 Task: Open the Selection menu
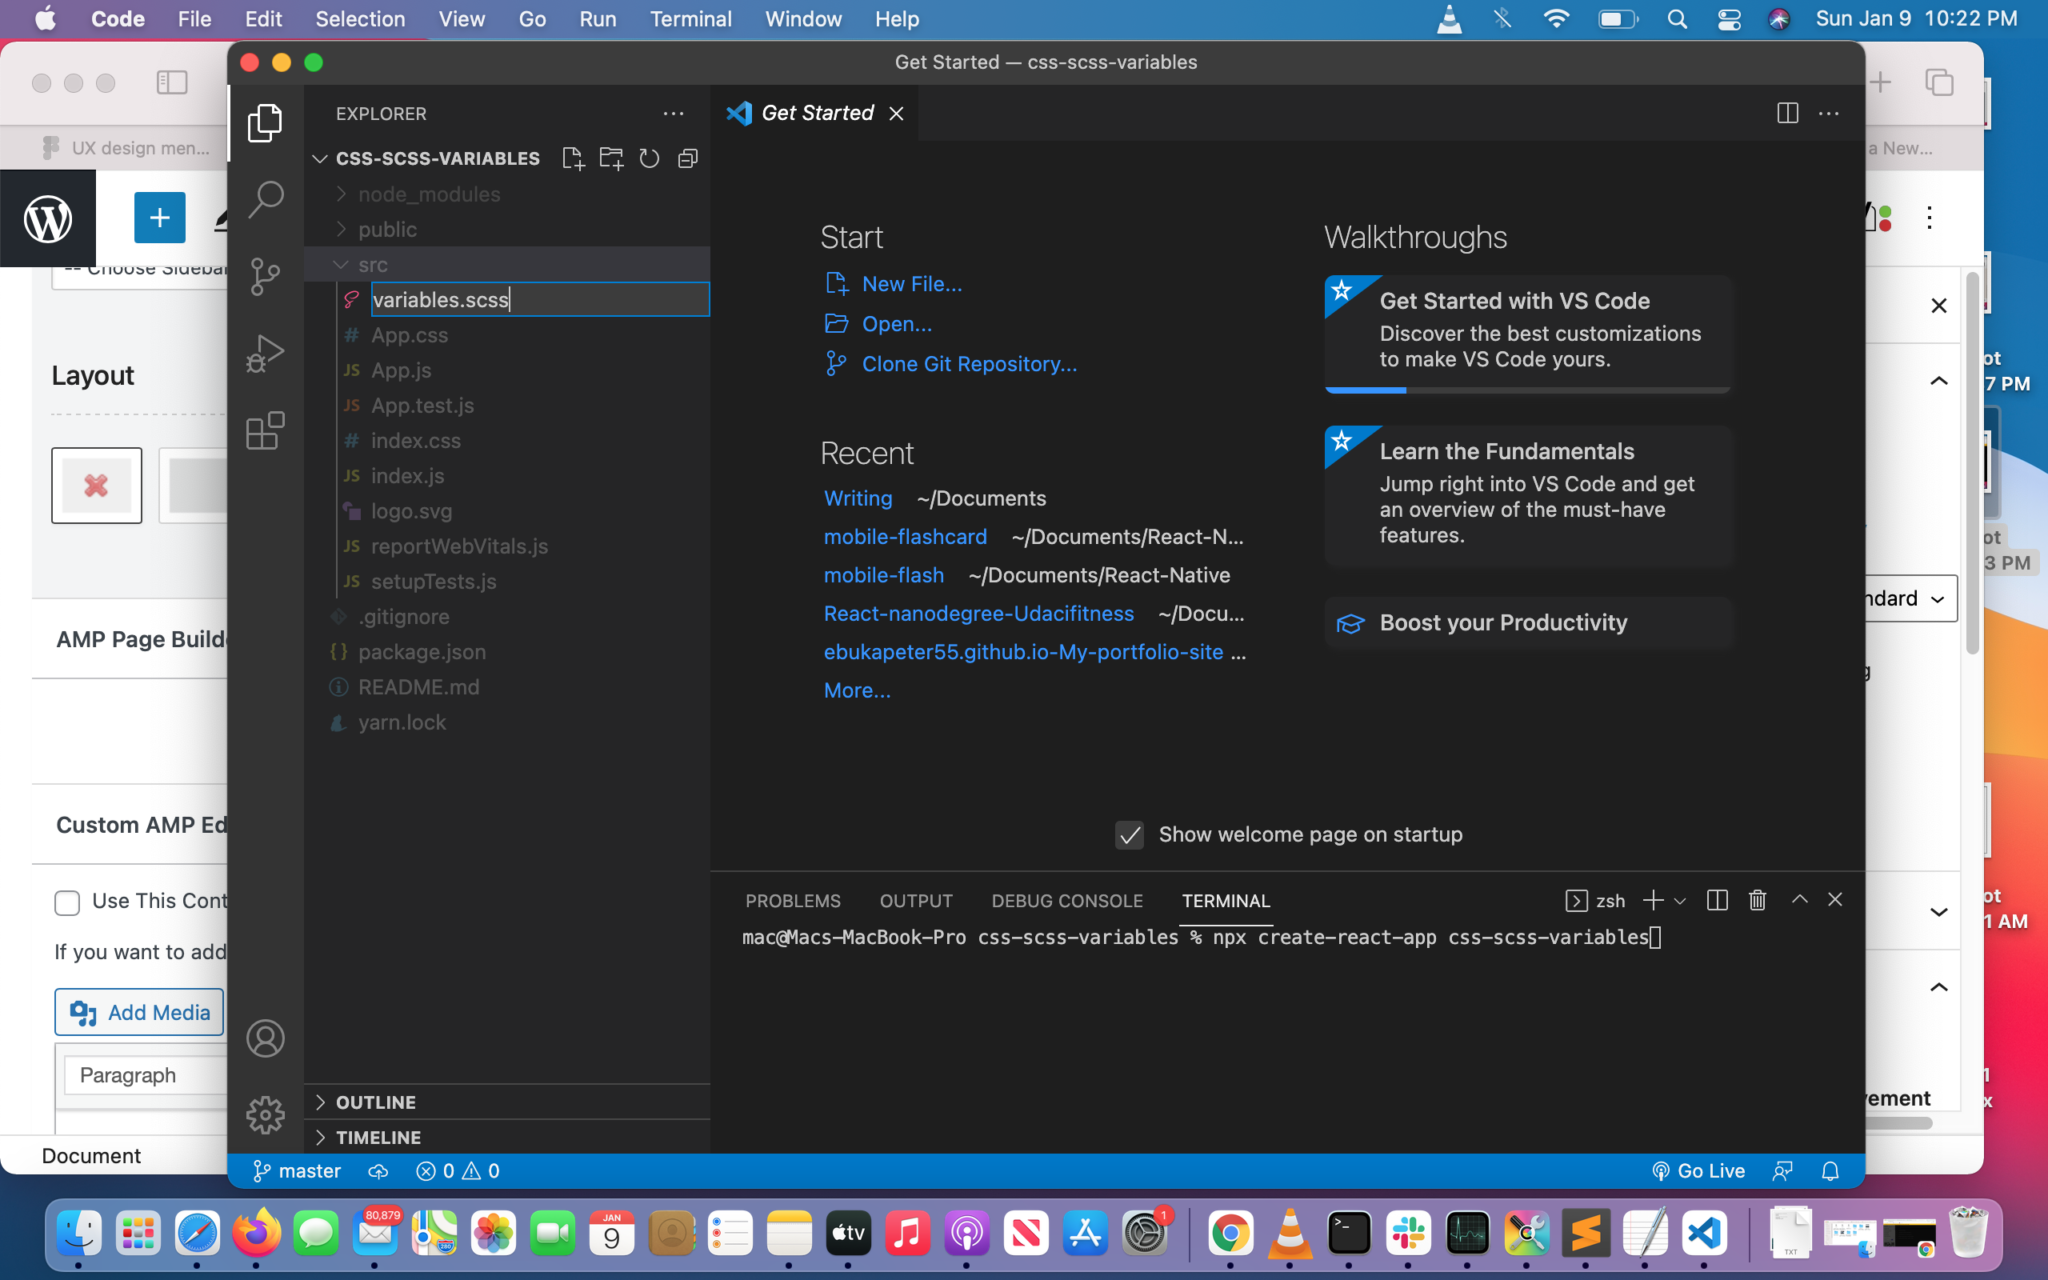(x=360, y=19)
